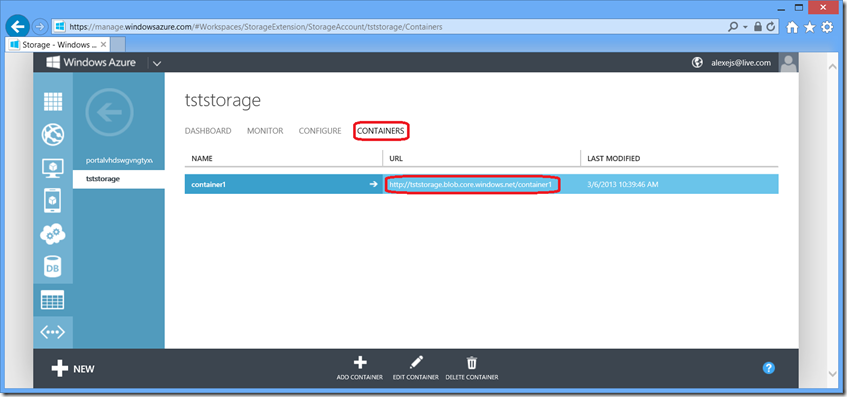This screenshot has height=397, width=847.
Task: Select the portalvhdswgvngtyx storage account
Action: pos(119,160)
